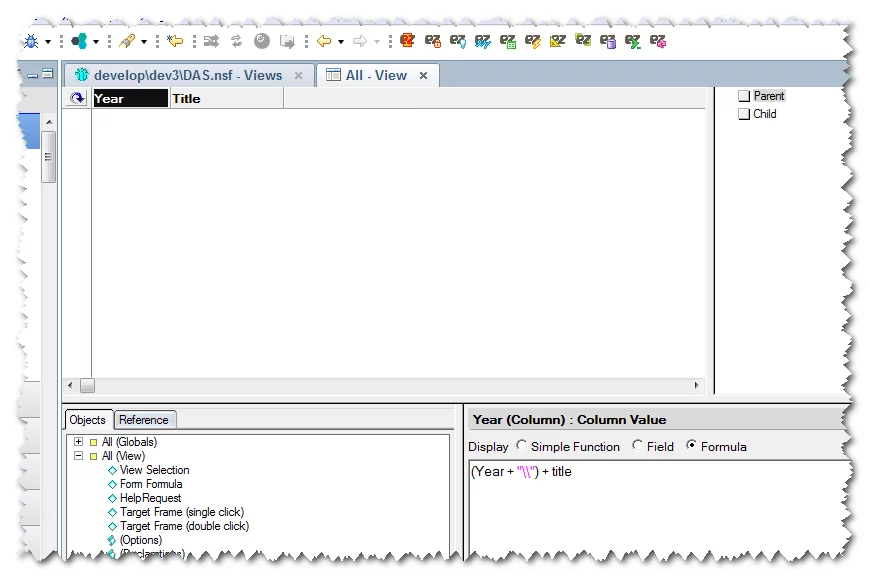Select the Simple Function radio button
Image resolution: width=870 pixels, height=578 pixels.
[x=521, y=446]
